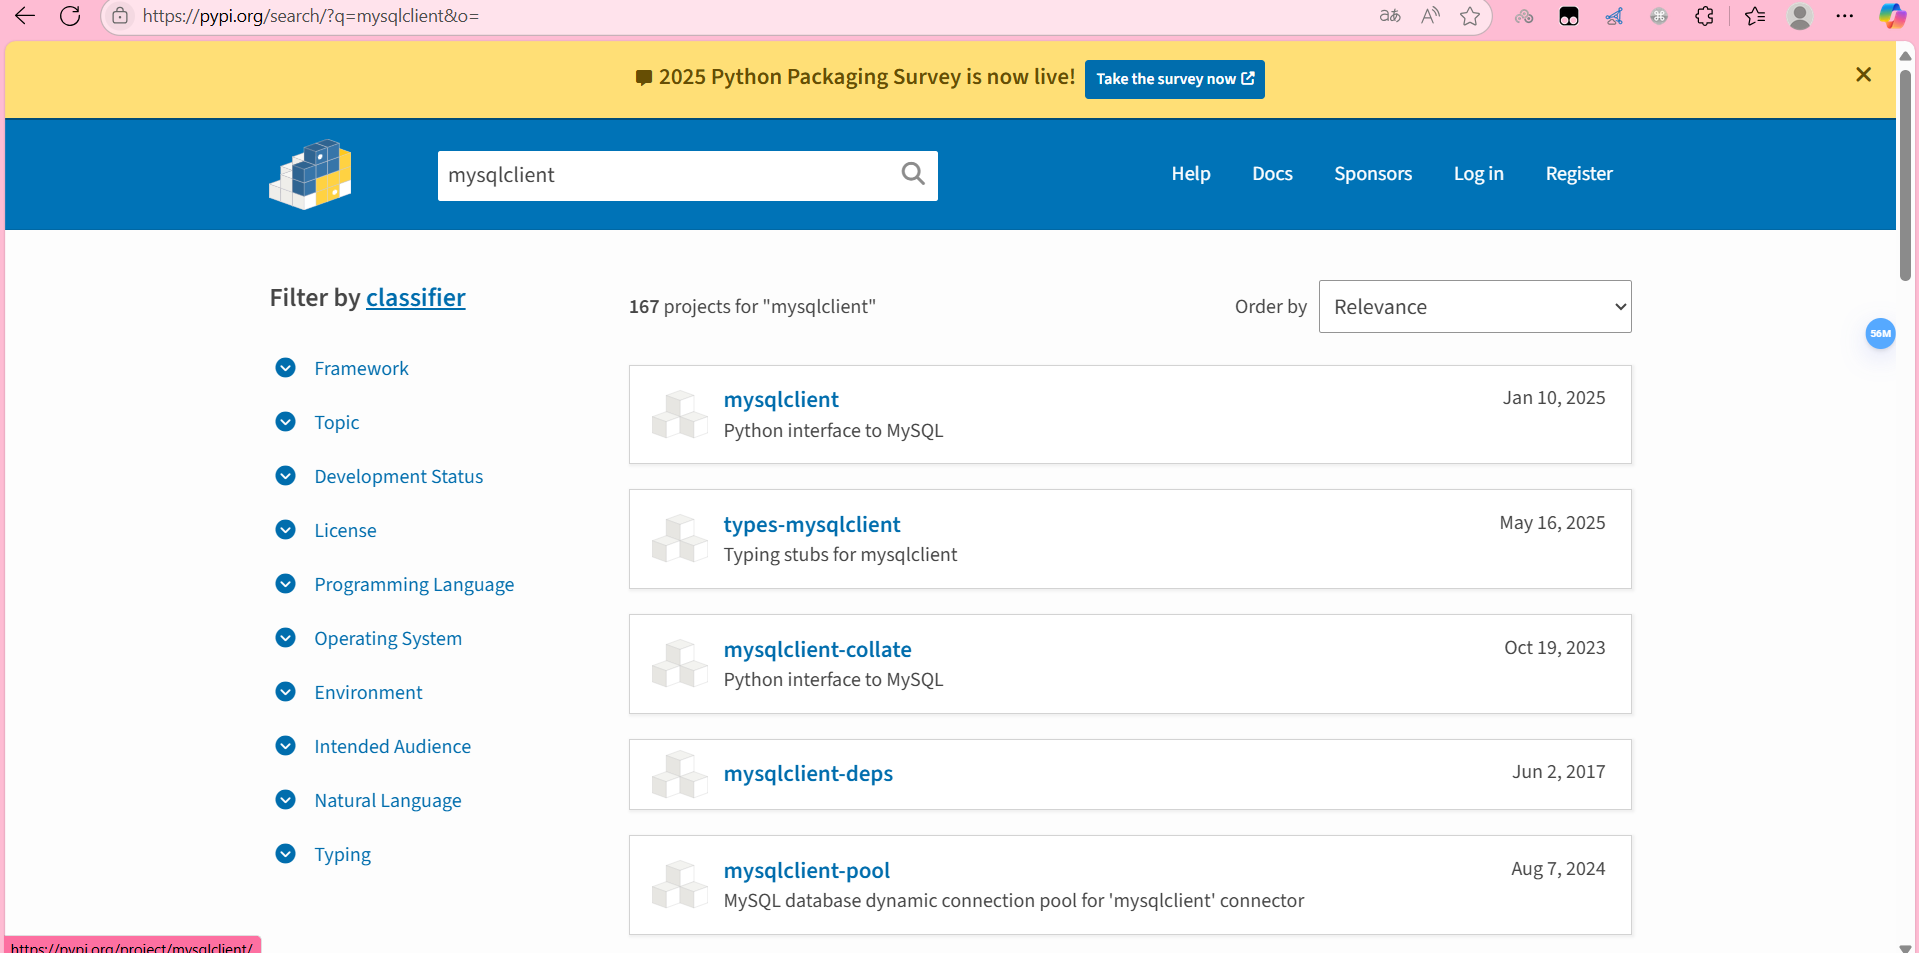Viewport: 1919px width, 953px height.
Task: Click the Jan 10, 2025 release date
Action: click(1554, 398)
